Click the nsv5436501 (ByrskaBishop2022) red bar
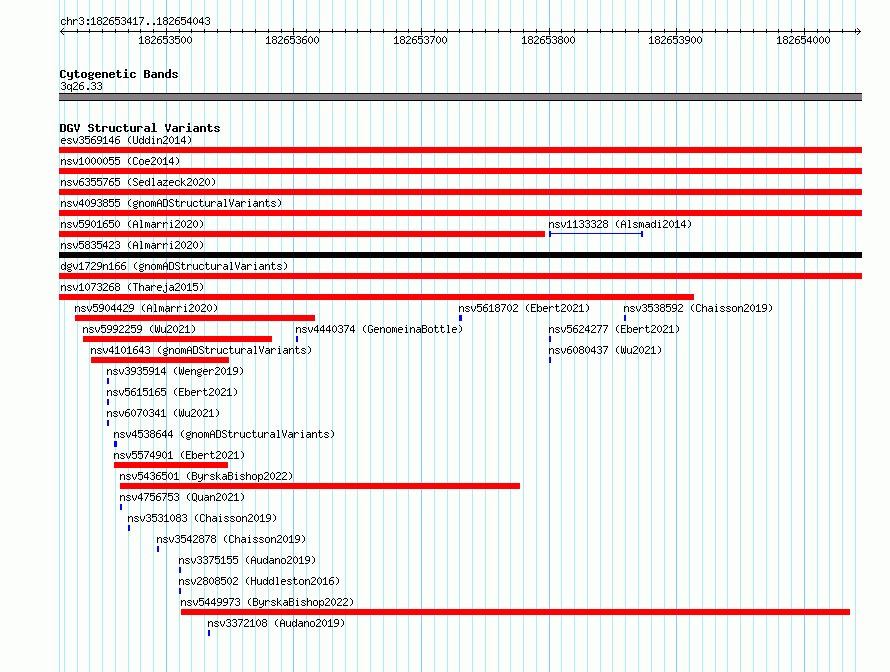The height and width of the screenshot is (672, 890). 320,486
